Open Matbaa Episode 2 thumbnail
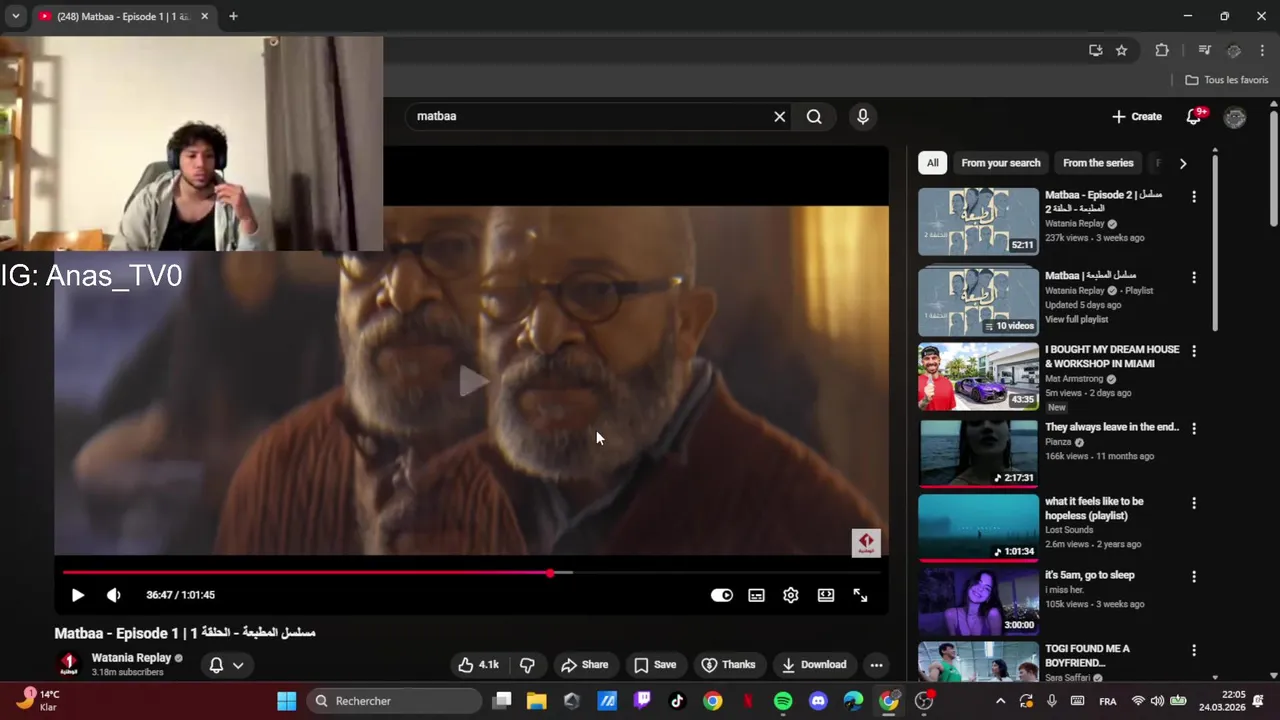Screen dimensions: 1280x720 tap(978, 222)
